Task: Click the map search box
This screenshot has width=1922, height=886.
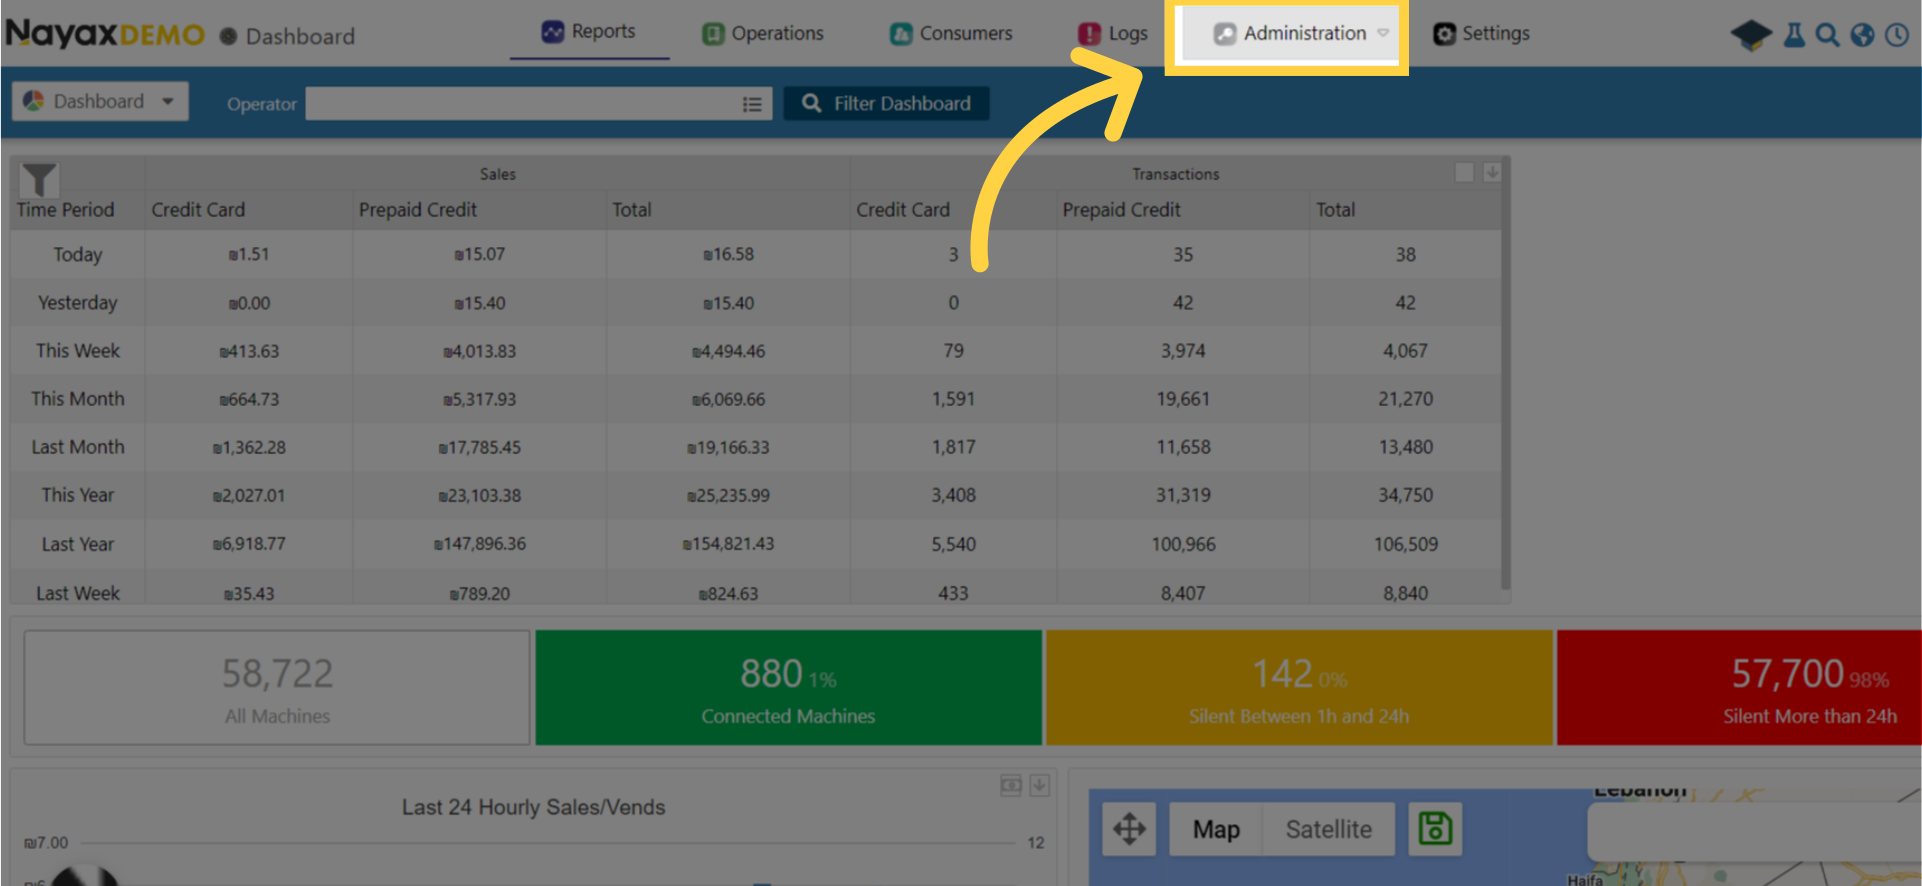Action: 1754,831
